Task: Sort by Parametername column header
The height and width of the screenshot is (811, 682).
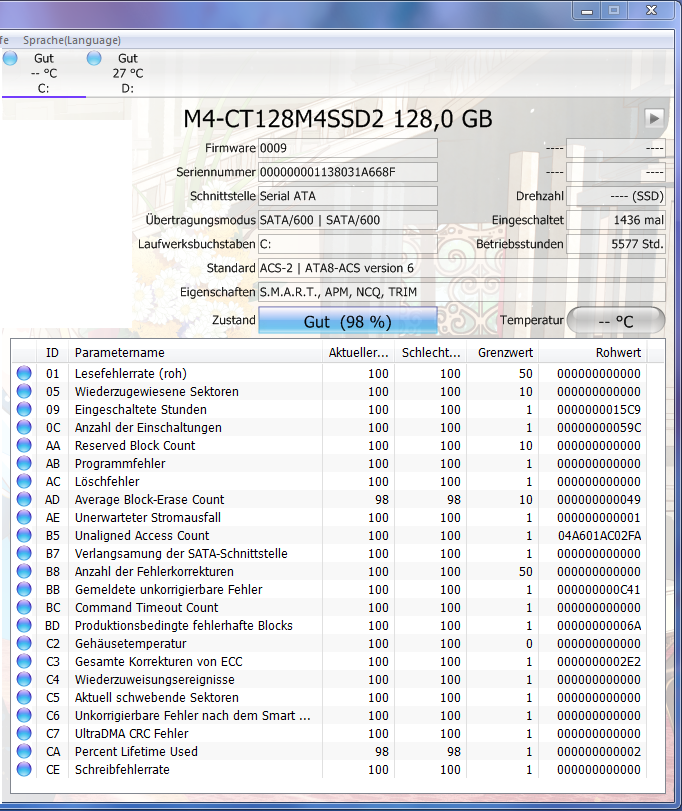Action: (x=195, y=353)
